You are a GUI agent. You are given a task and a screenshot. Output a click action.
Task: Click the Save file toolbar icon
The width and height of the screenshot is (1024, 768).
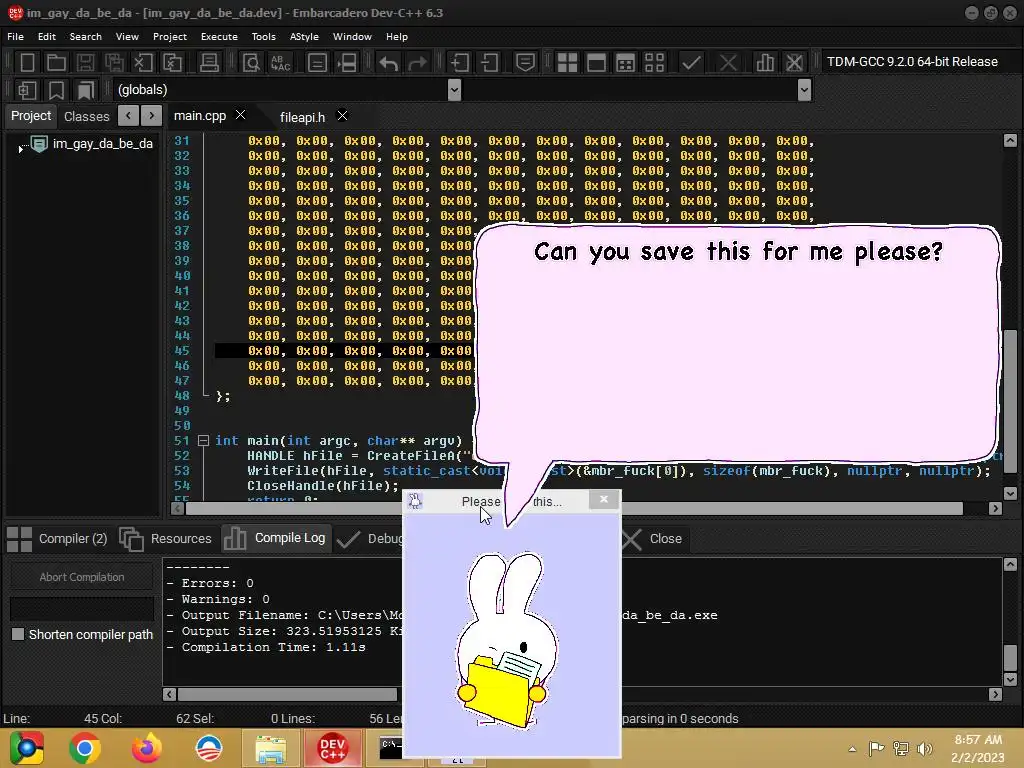pos(85,63)
